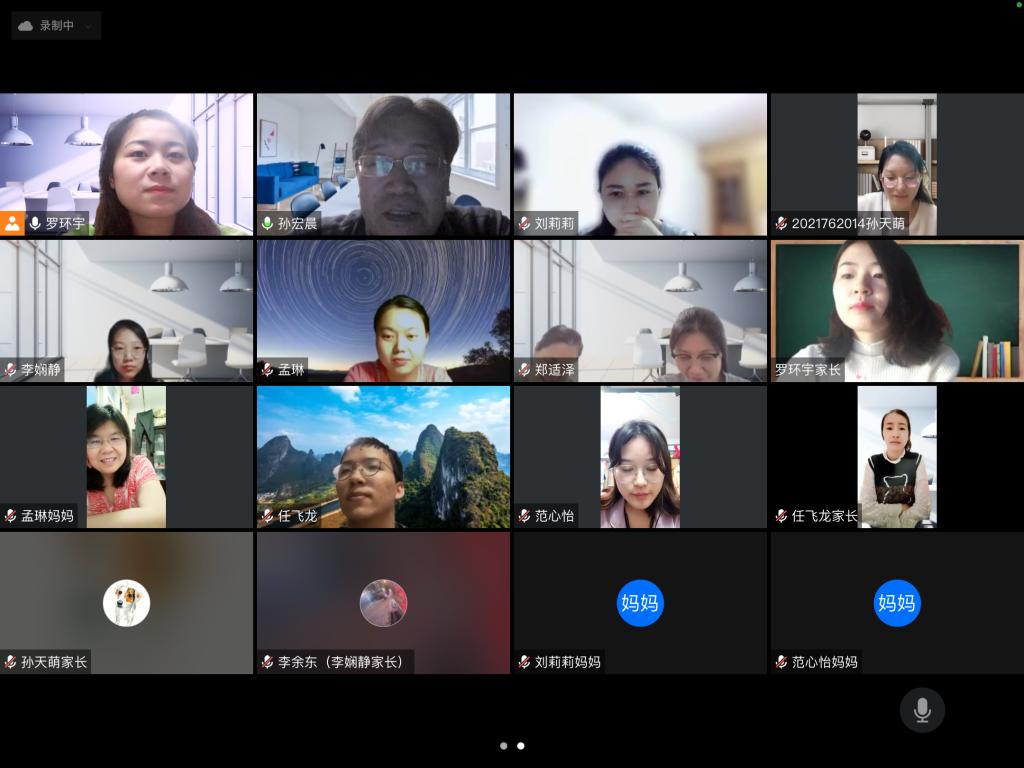This screenshot has width=1024, height=768.
Task: Select the 李娴静 name label
Action: pos(40,370)
